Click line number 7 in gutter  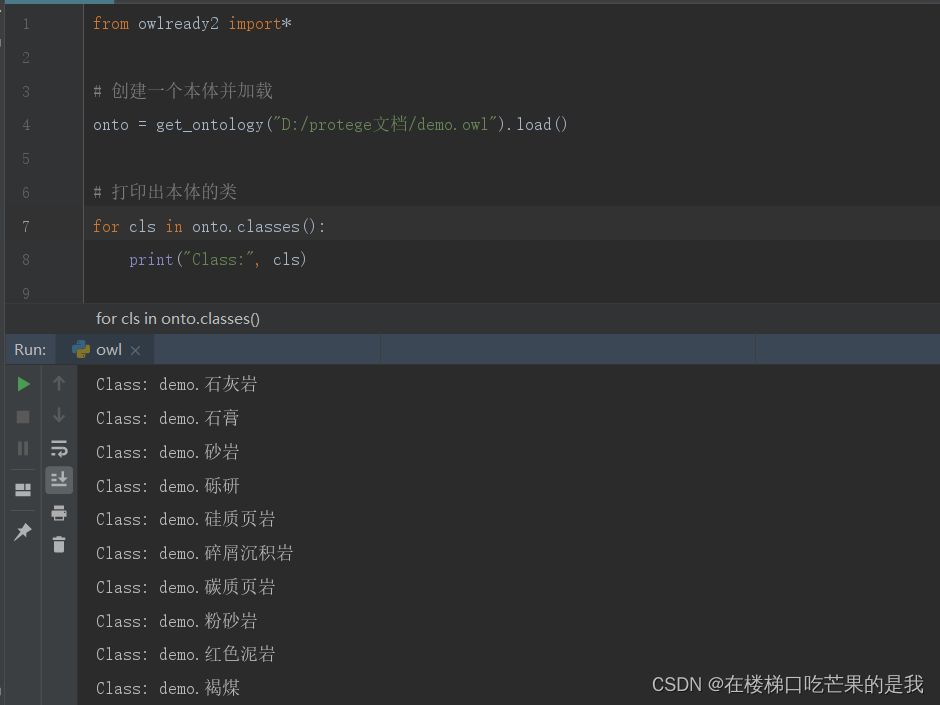[x=25, y=226]
